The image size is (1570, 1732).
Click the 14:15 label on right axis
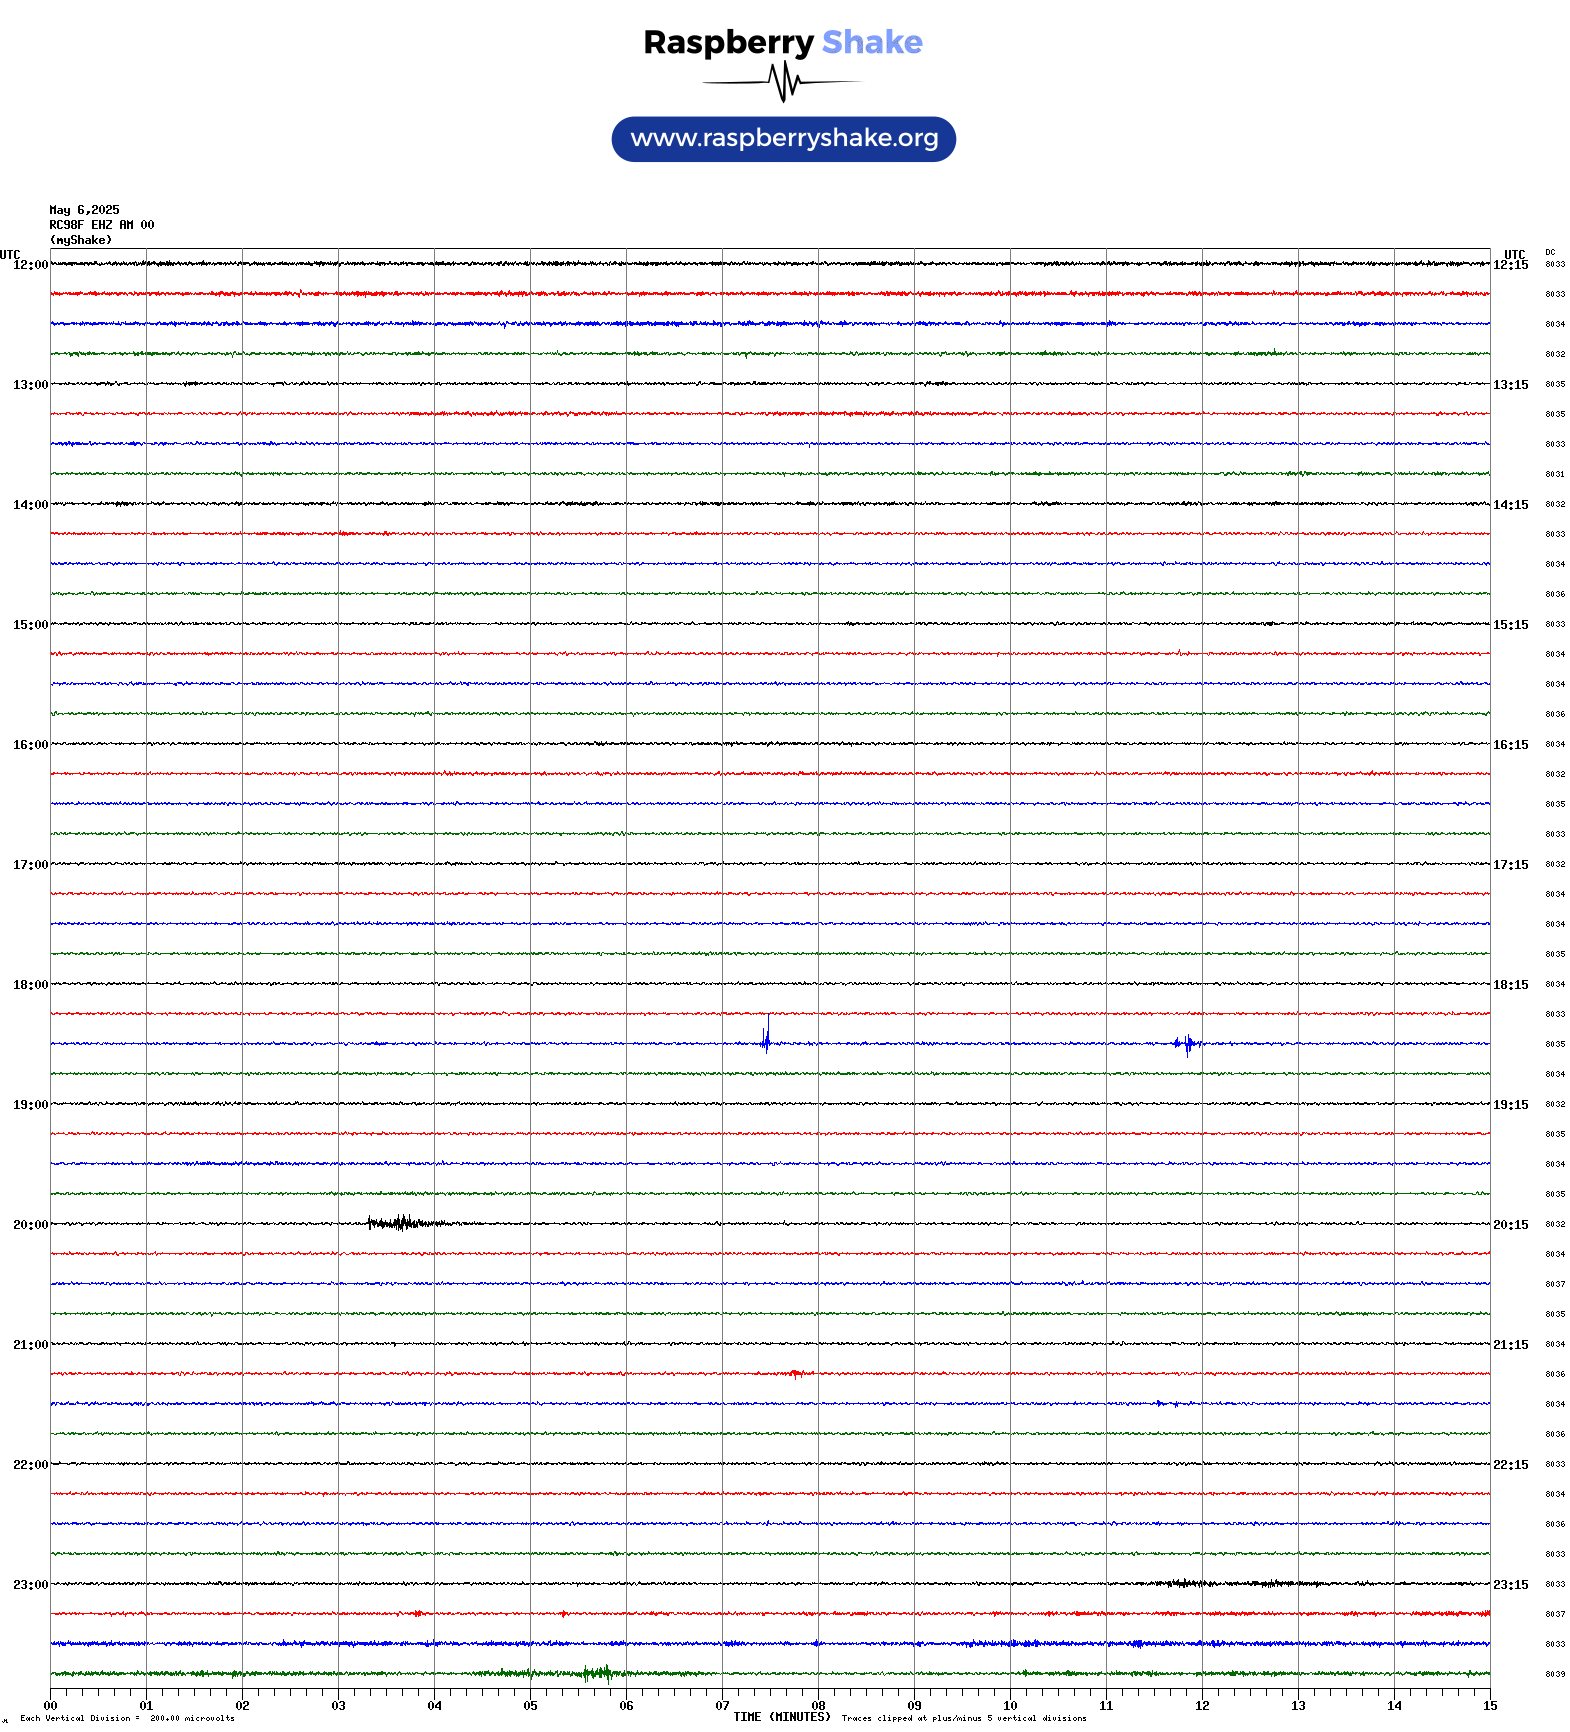click(x=1510, y=505)
